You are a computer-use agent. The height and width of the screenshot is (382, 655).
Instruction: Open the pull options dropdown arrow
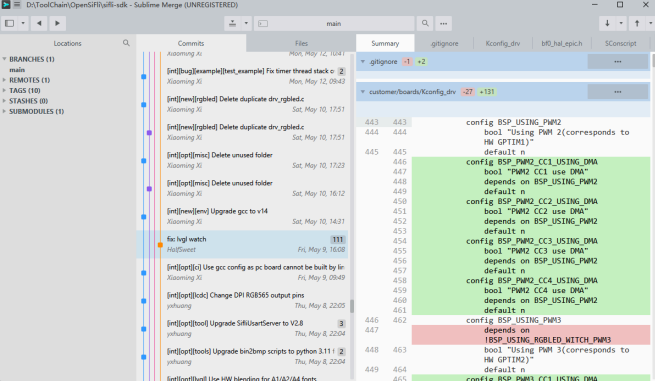point(621,23)
